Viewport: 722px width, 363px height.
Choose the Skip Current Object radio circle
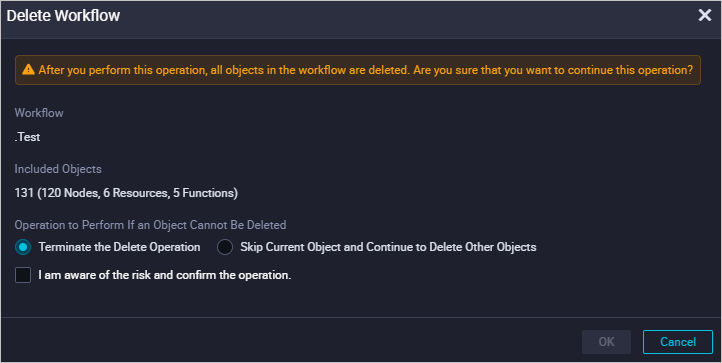(x=225, y=247)
